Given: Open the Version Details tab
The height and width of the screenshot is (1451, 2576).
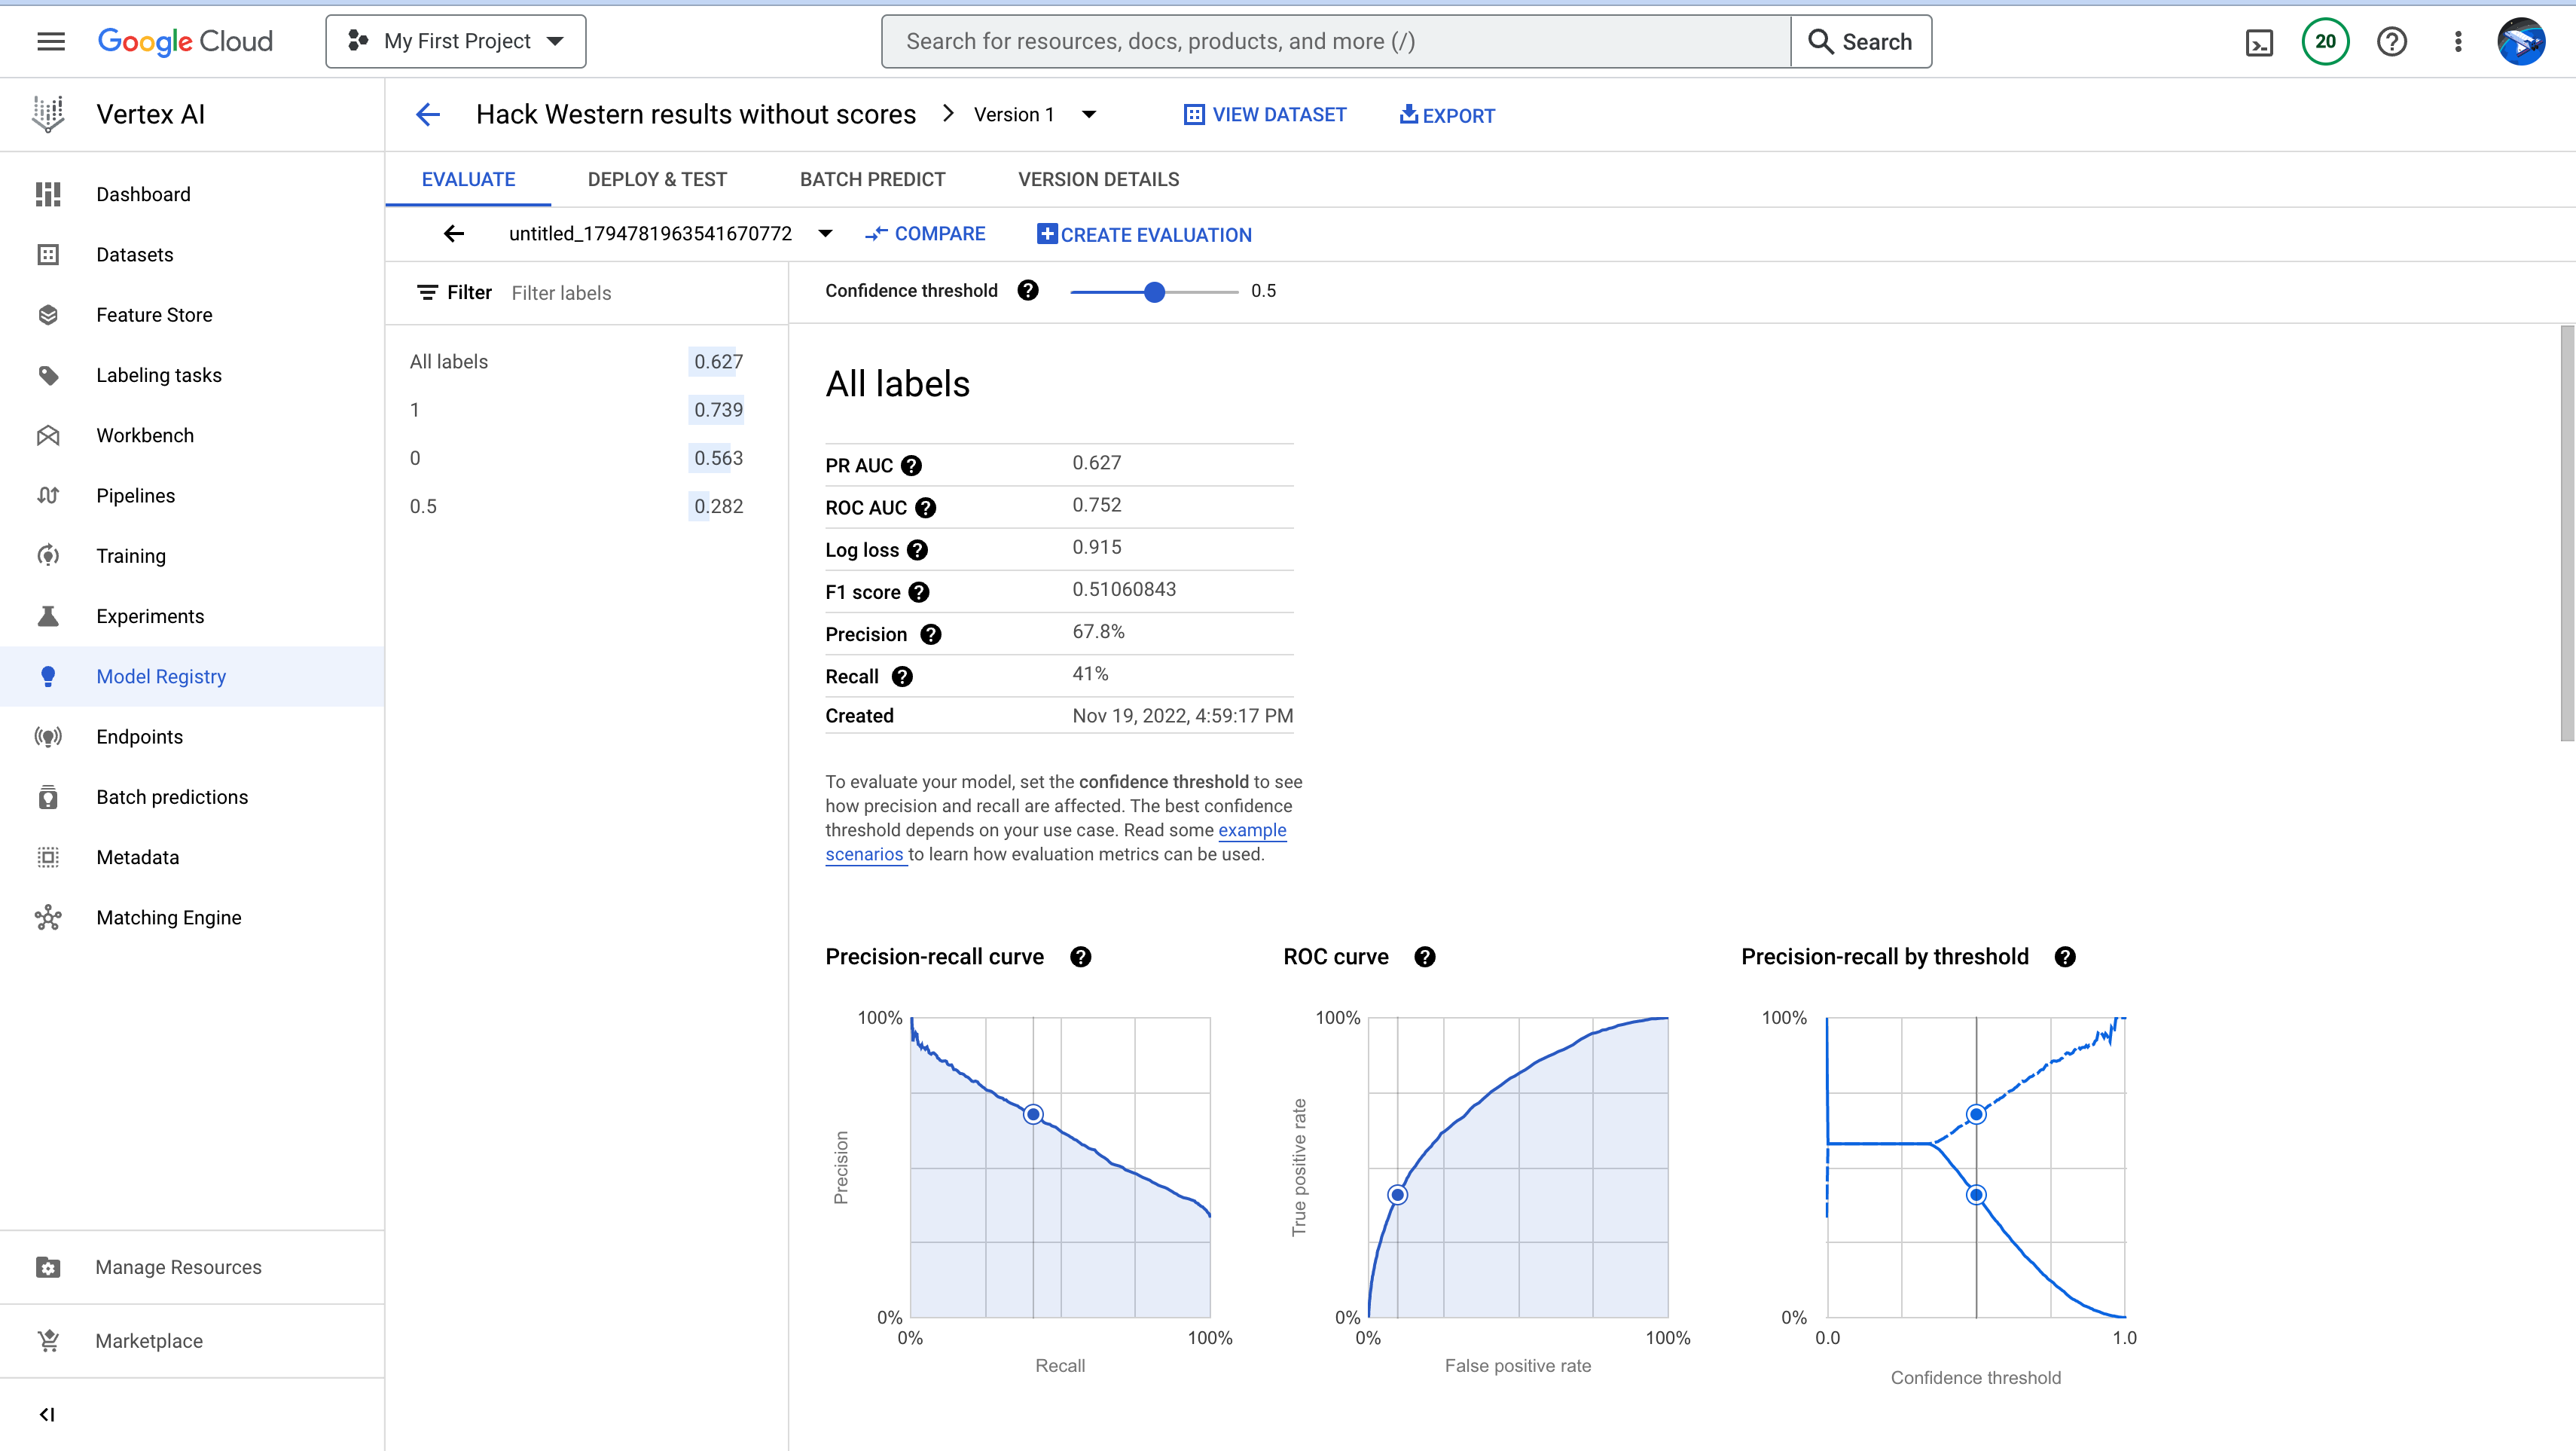Looking at the screenshot, I should click(x=1098, y=180).
